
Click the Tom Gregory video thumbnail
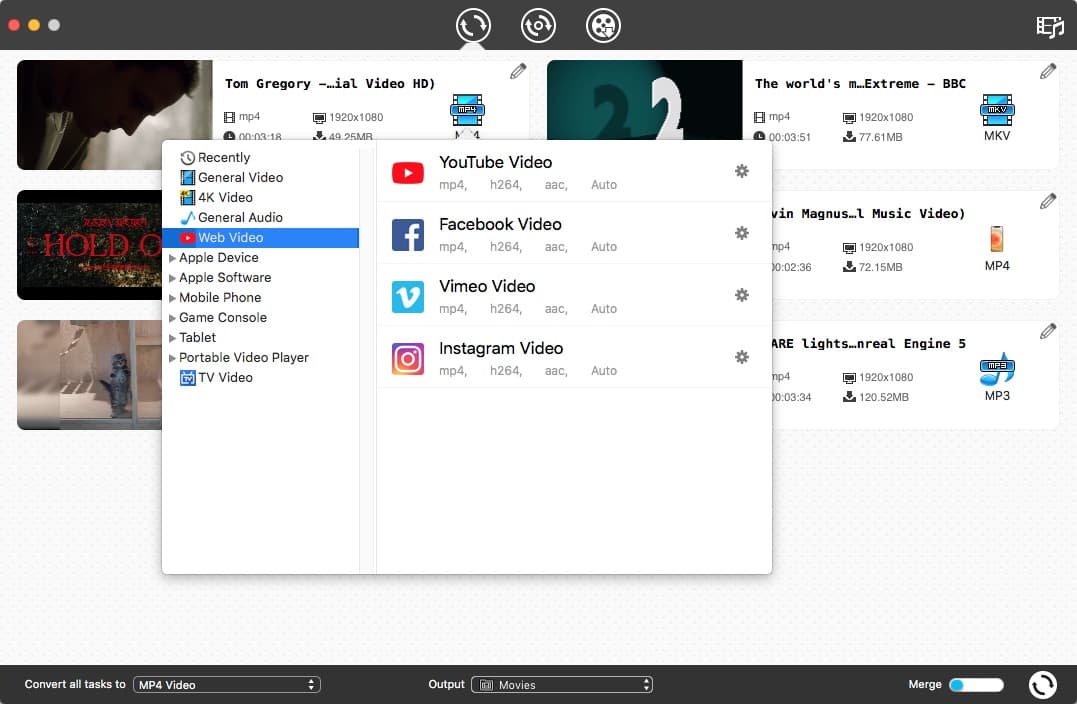(x=115, y=115)
